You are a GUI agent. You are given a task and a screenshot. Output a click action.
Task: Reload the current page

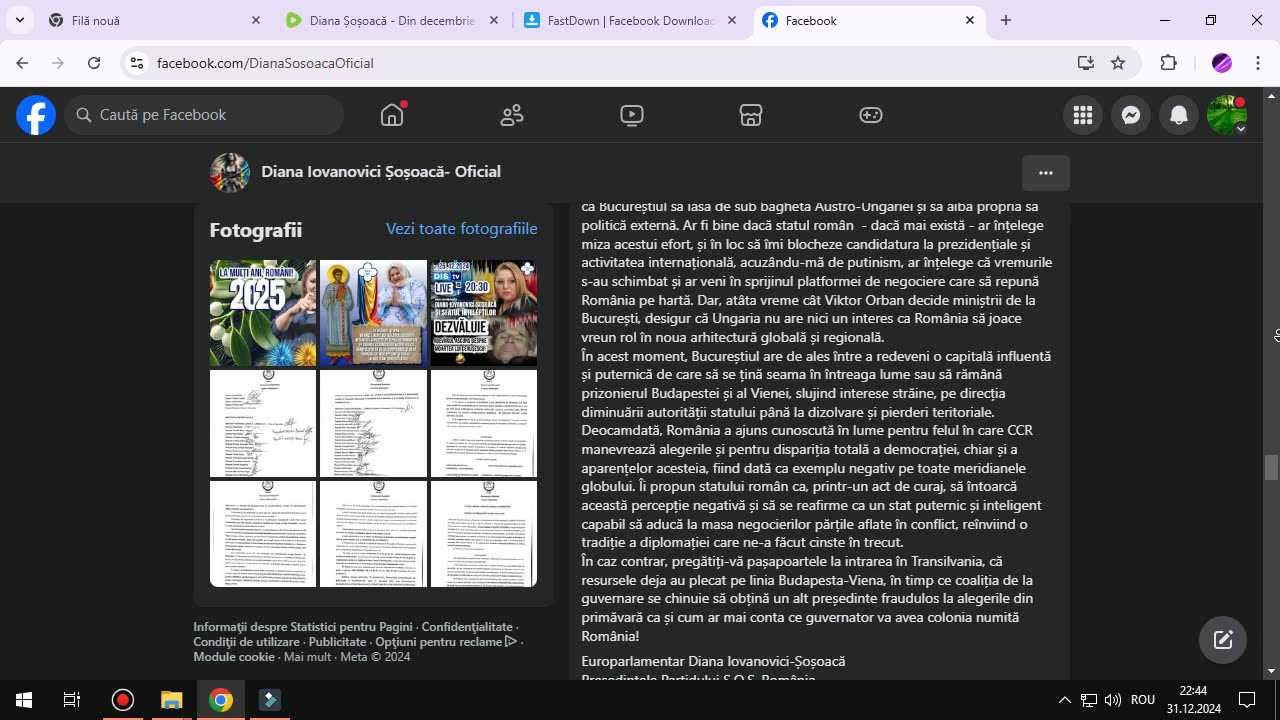coord(94,63)
